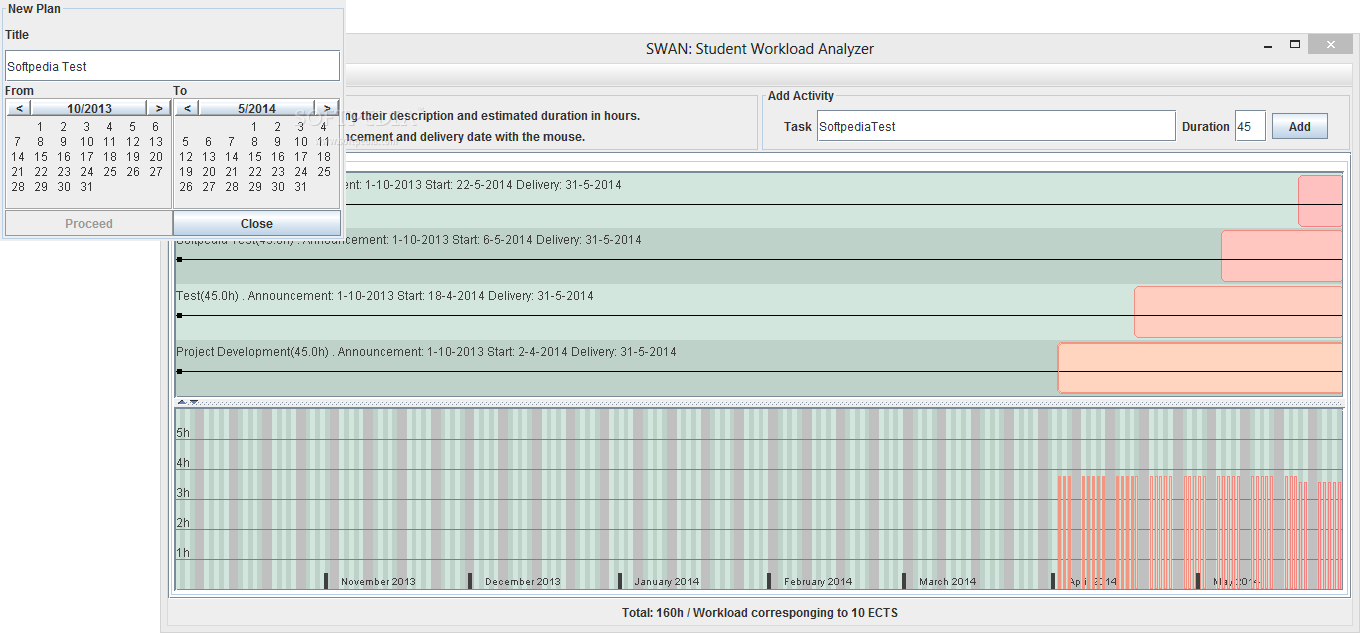This screenshot has width=1360, height=633.
Task: Pick day 15 in the To calendar
Action: pos(254,157)
